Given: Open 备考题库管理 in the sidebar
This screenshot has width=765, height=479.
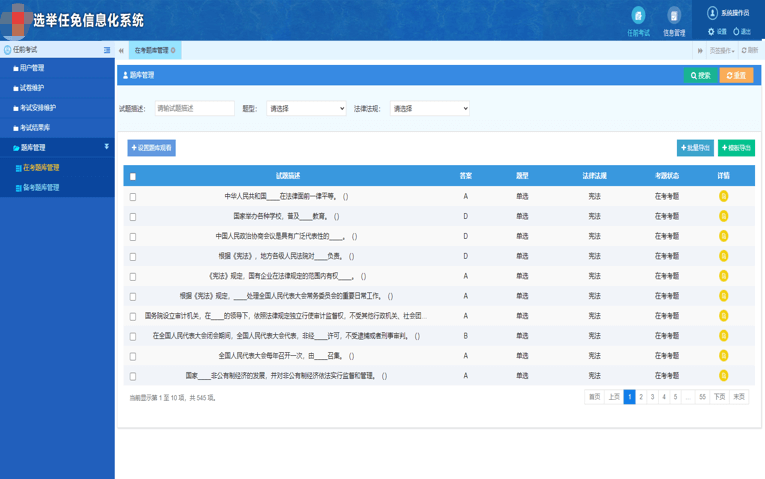Looking at the screenshot, I should point(41,188).
